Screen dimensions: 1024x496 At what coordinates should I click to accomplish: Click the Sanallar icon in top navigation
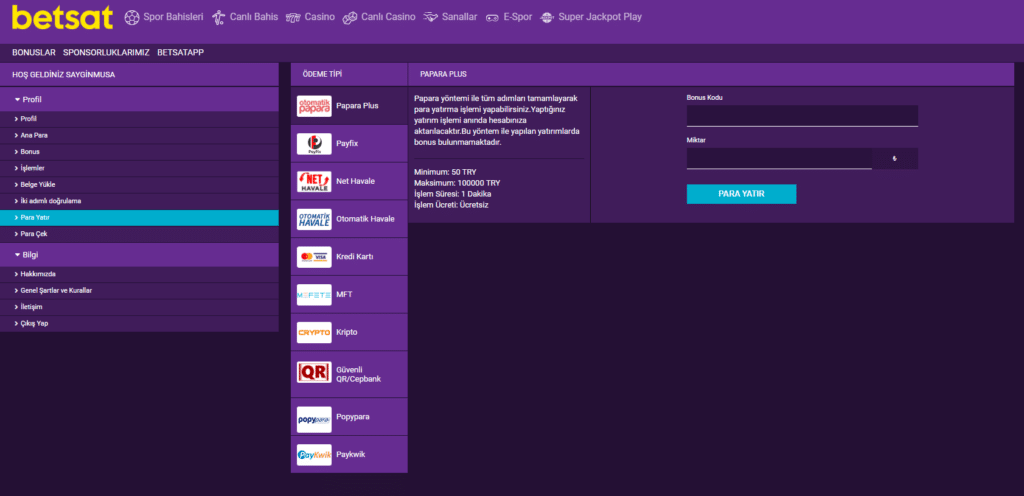coord(430,18)
